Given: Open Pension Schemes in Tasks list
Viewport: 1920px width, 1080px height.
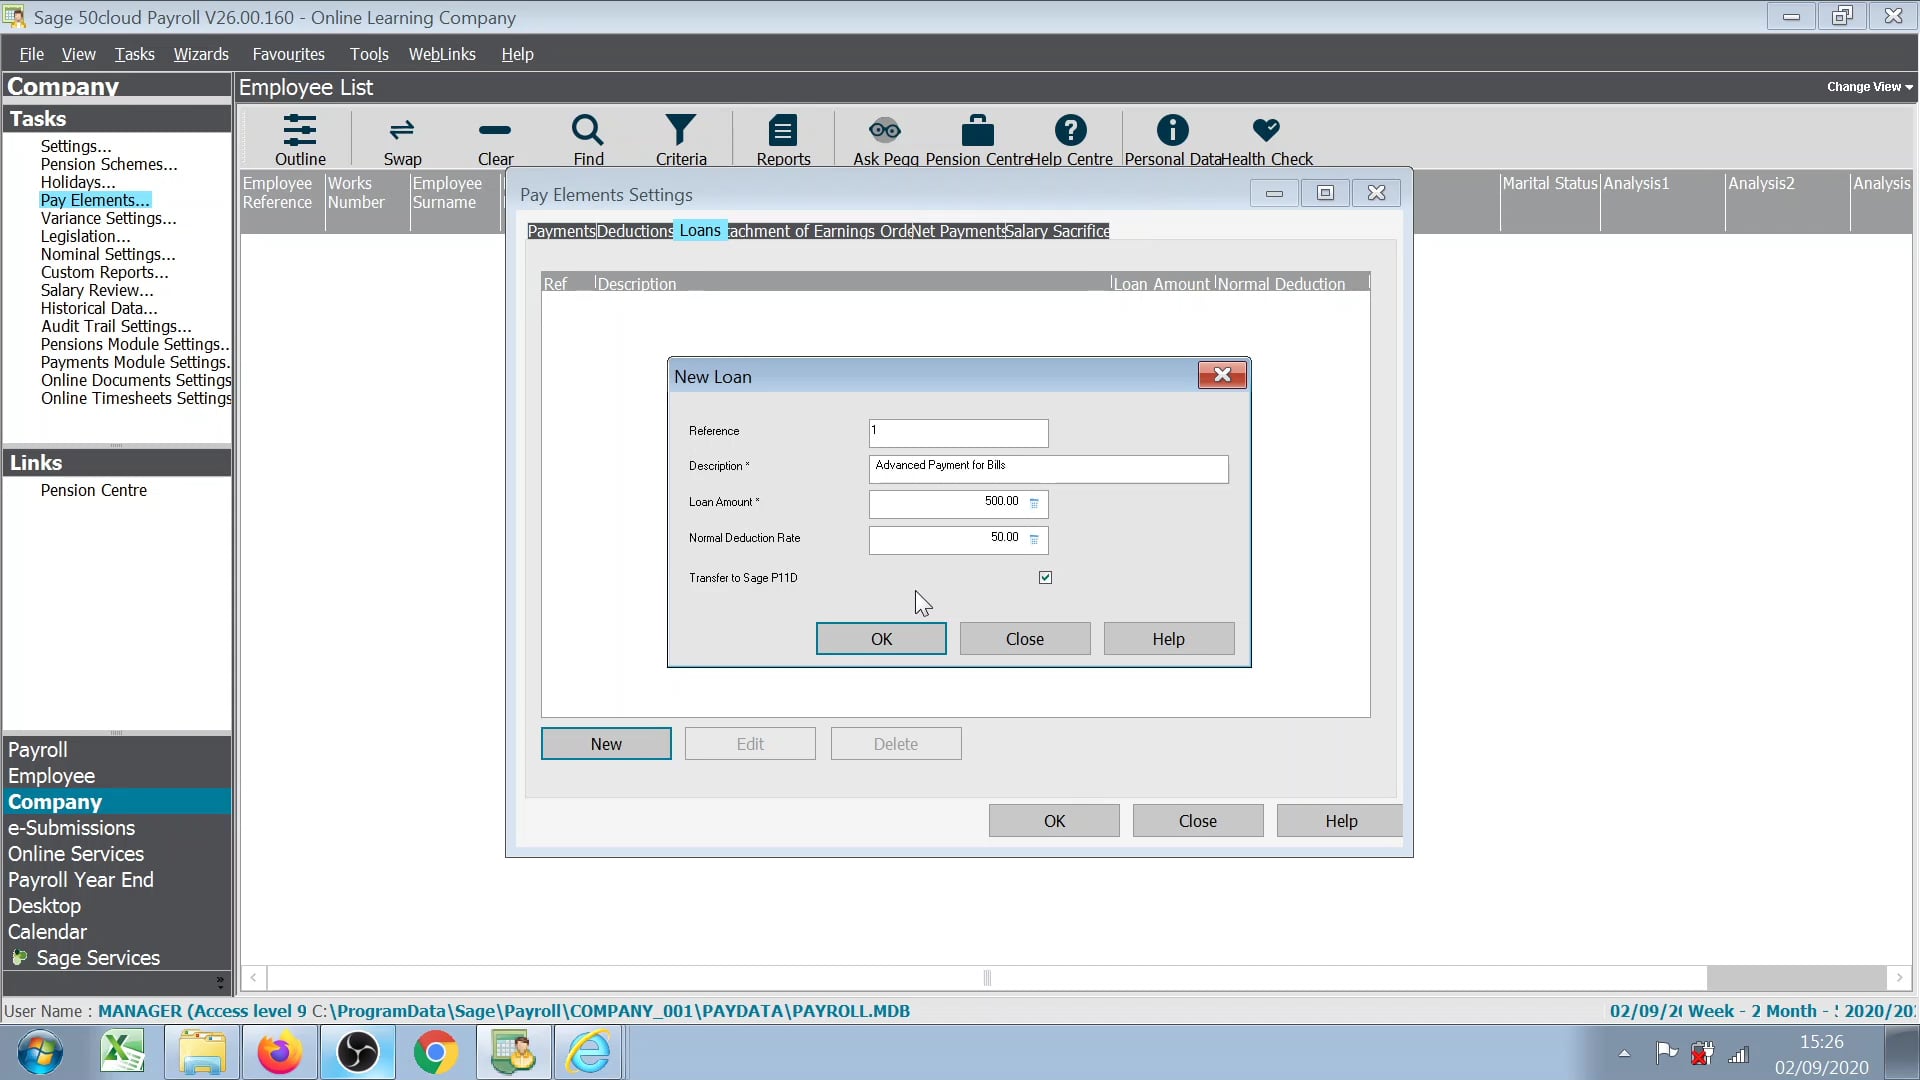Looking at the screenshot, I should click(x=109, y=164).
